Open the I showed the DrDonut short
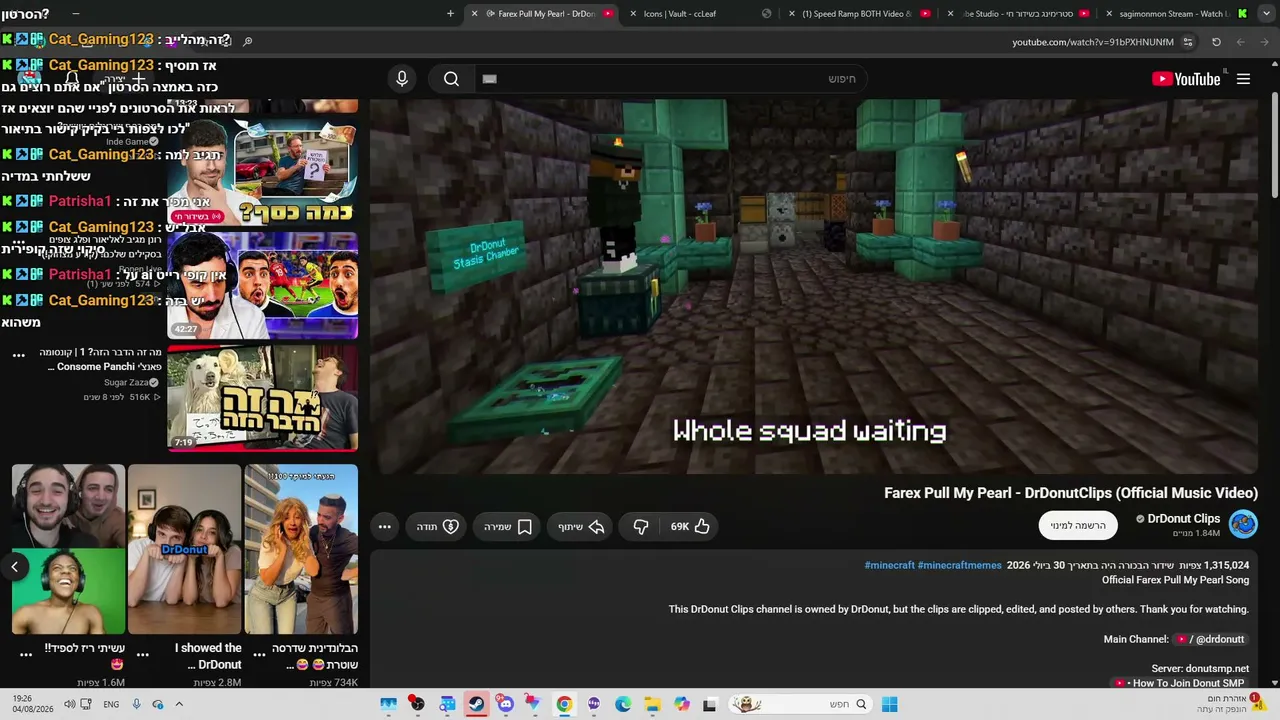This screenshot has height=720, width=1280. [x=185, y=549]
